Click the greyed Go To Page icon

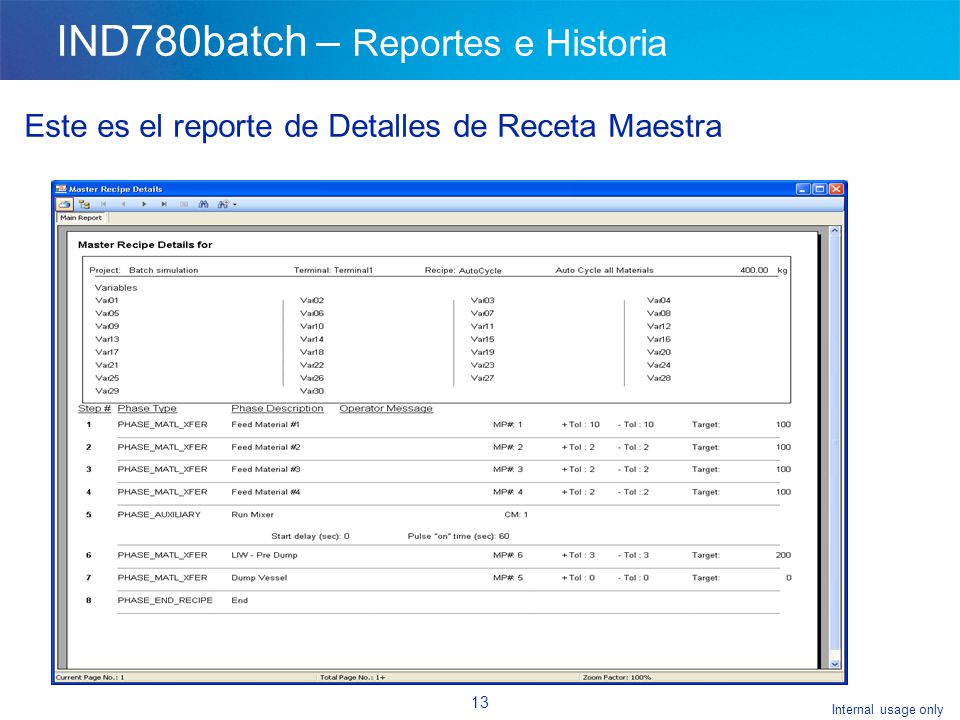pyautogui.click(x=184, y=204)
